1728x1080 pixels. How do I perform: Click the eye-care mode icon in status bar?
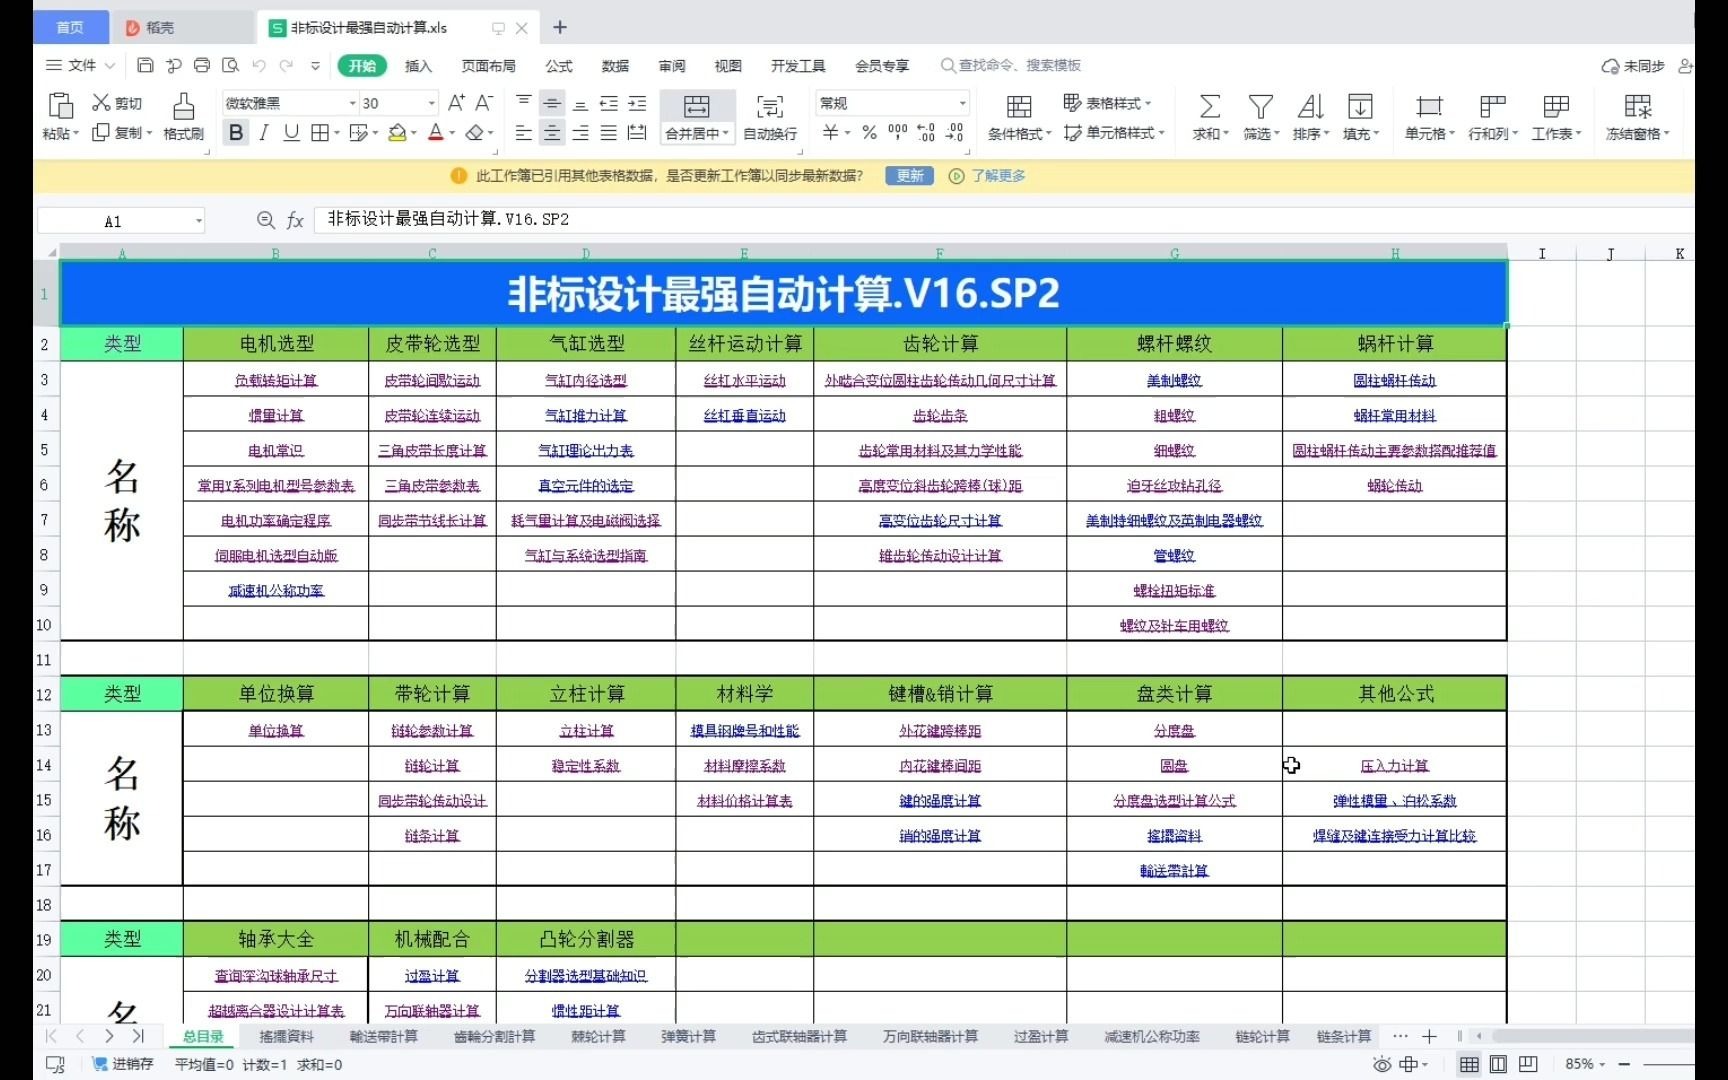click(1382, 1064)
